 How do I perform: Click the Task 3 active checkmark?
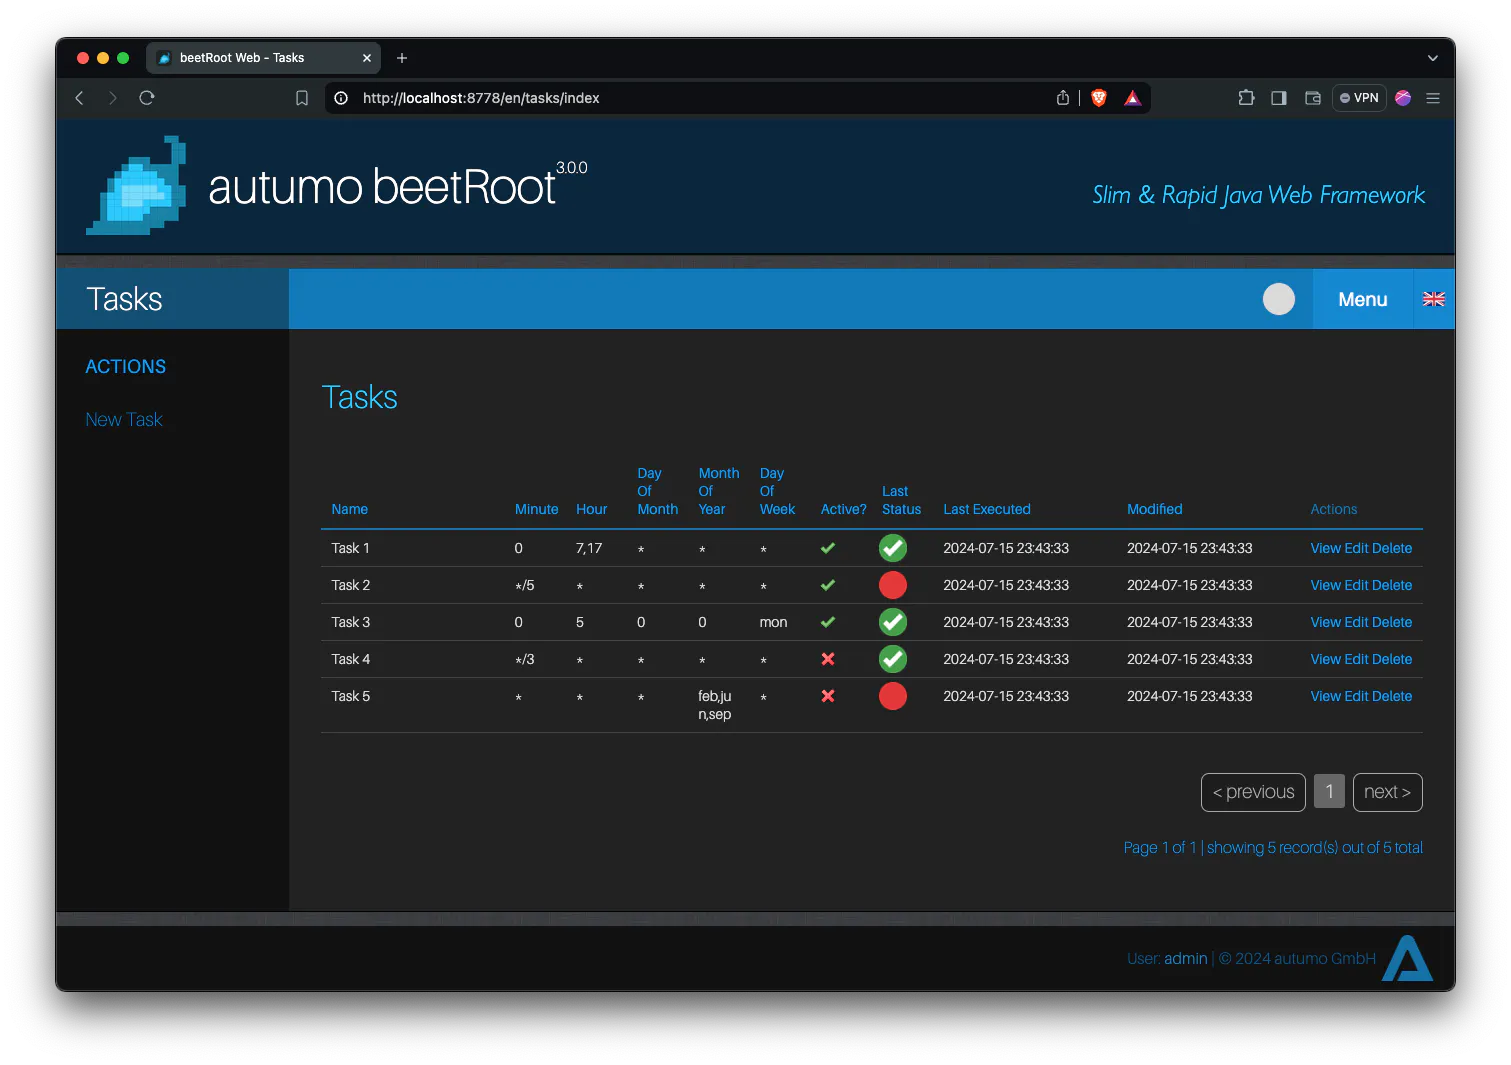[x=828, y=622]
